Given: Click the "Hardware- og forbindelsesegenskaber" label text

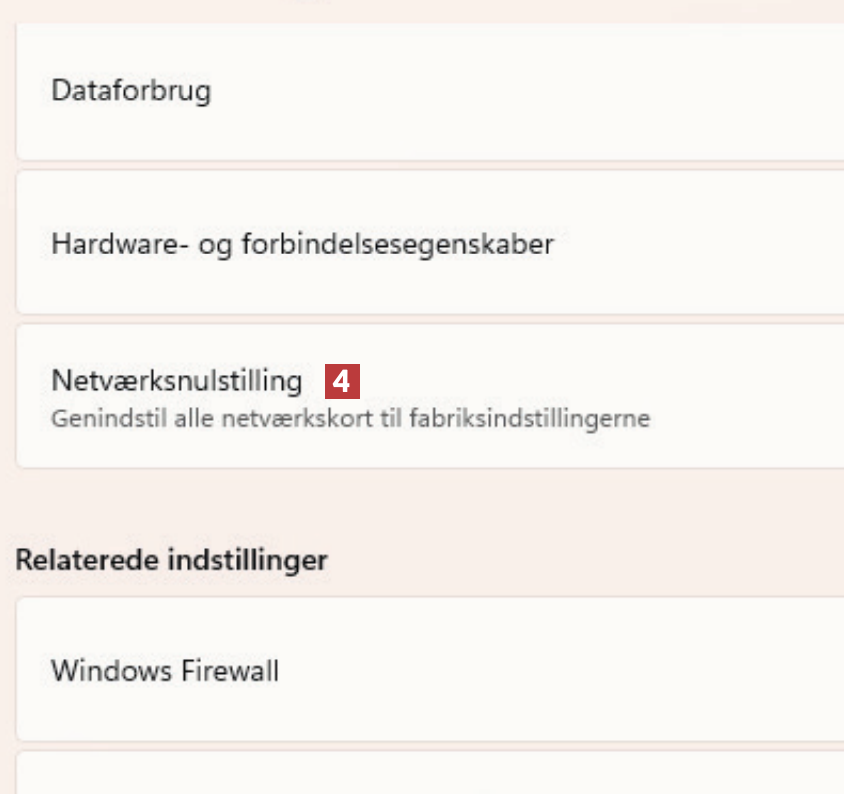Looking at the screenshot, I should 302,243.
